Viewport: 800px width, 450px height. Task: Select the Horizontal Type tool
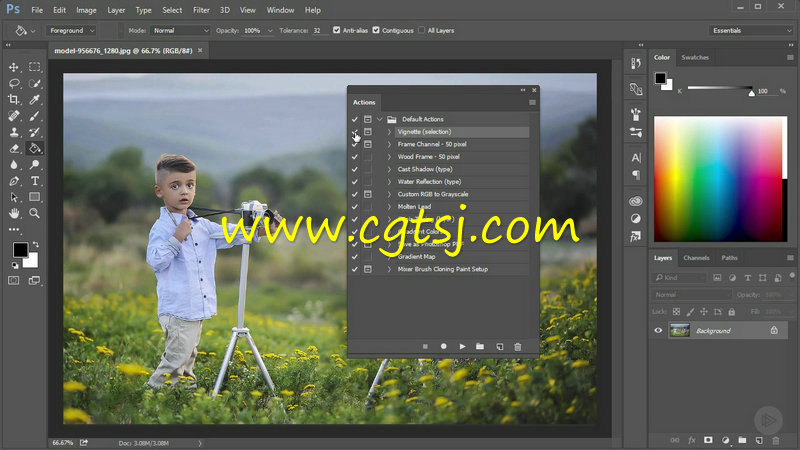(34, 181)
